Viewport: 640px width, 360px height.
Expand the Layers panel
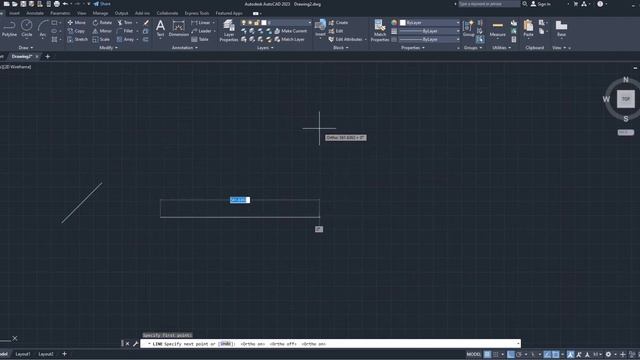click(265, 48)
